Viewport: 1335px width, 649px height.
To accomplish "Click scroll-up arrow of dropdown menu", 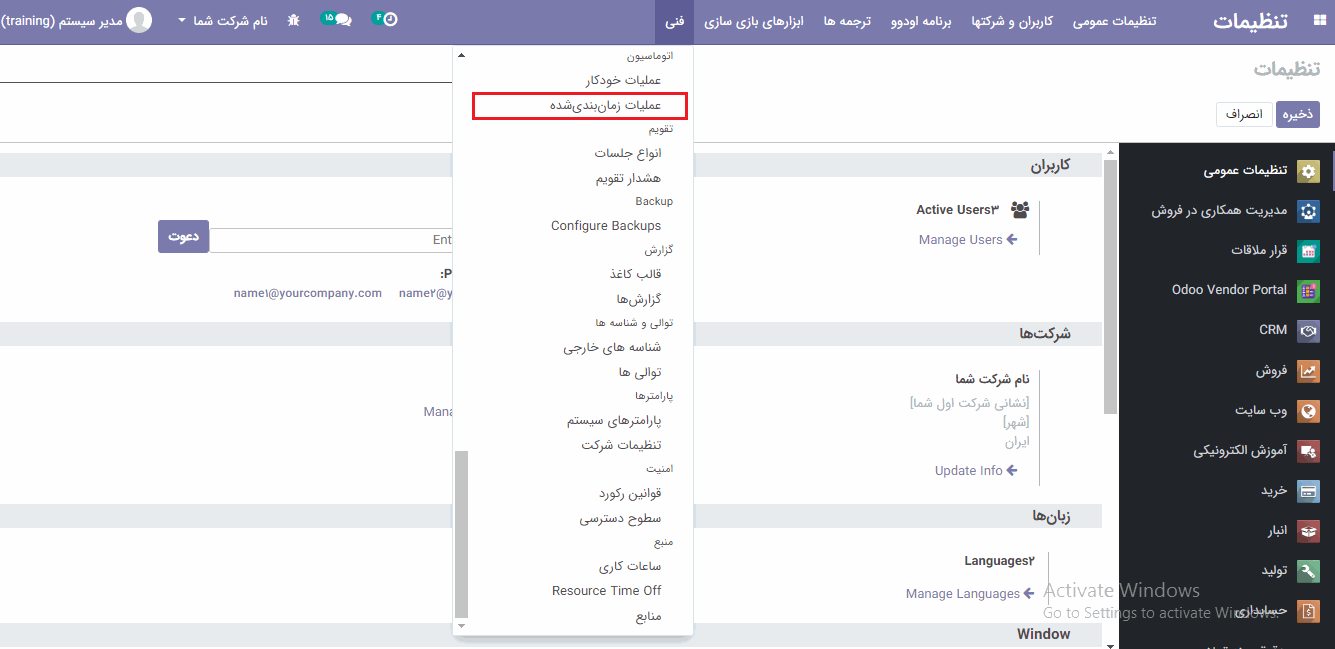I will [x=461, y=55].
